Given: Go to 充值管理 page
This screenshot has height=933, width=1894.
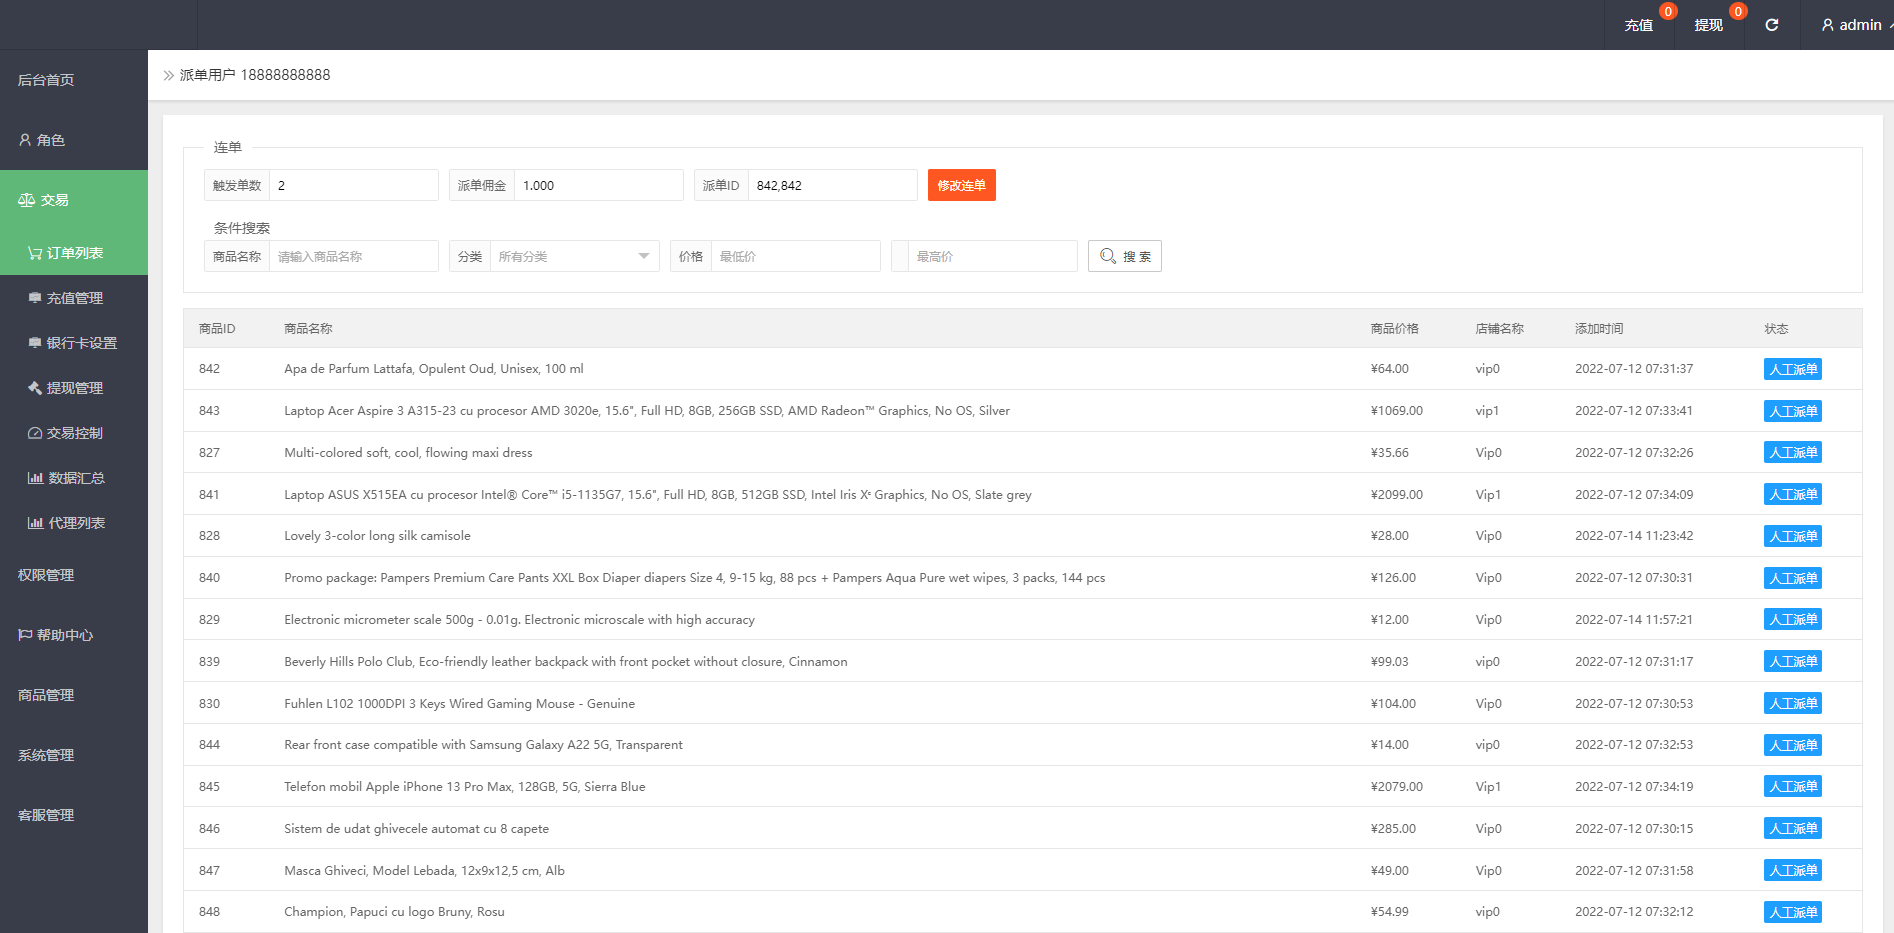Looking at the screenshot, I should [74, 298].
